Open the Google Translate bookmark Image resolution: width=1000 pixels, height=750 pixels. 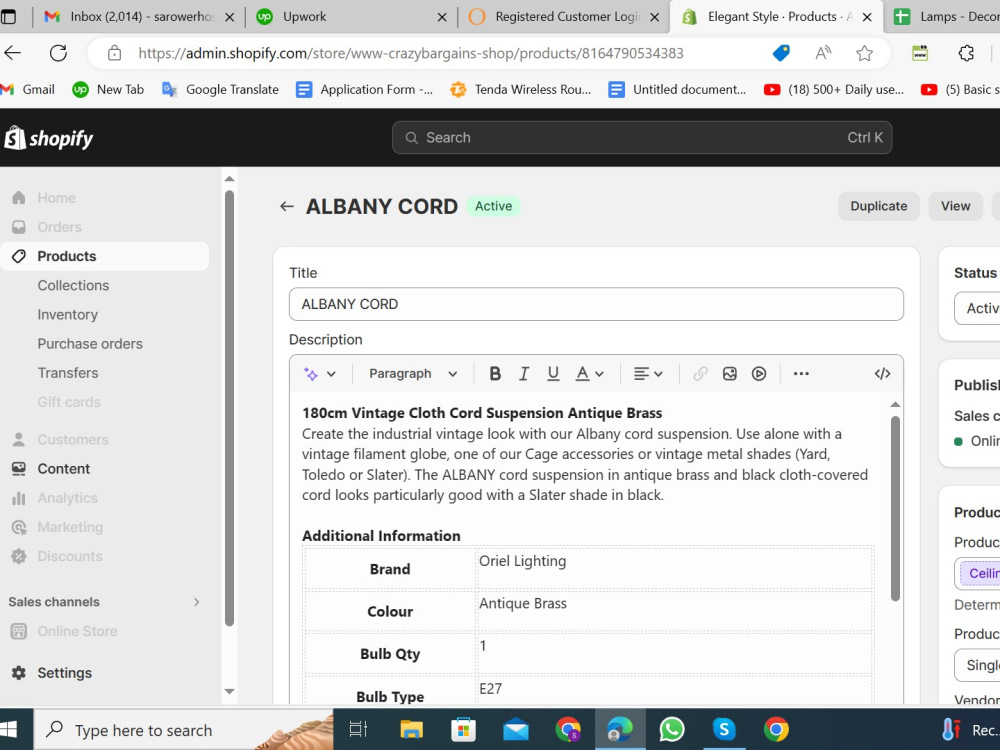[x=220, y=90]
